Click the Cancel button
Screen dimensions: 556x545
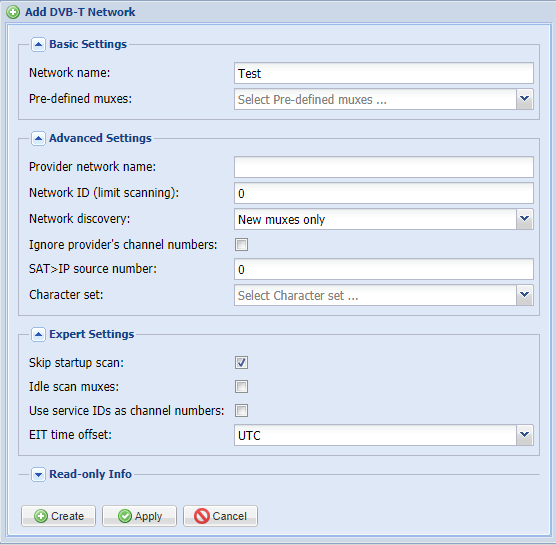coord(220,516)
